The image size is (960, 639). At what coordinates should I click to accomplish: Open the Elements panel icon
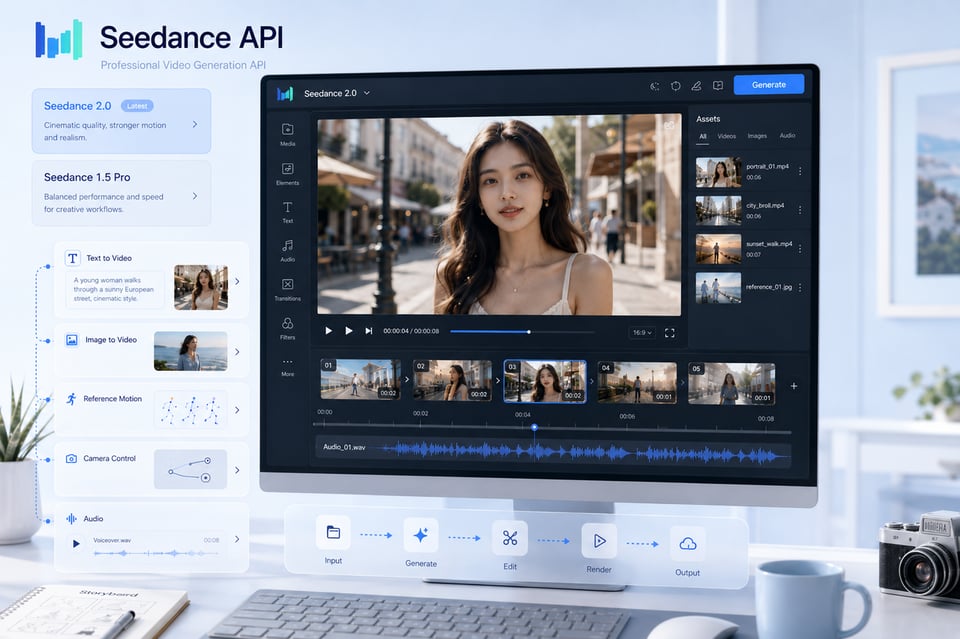coord(287,168)
